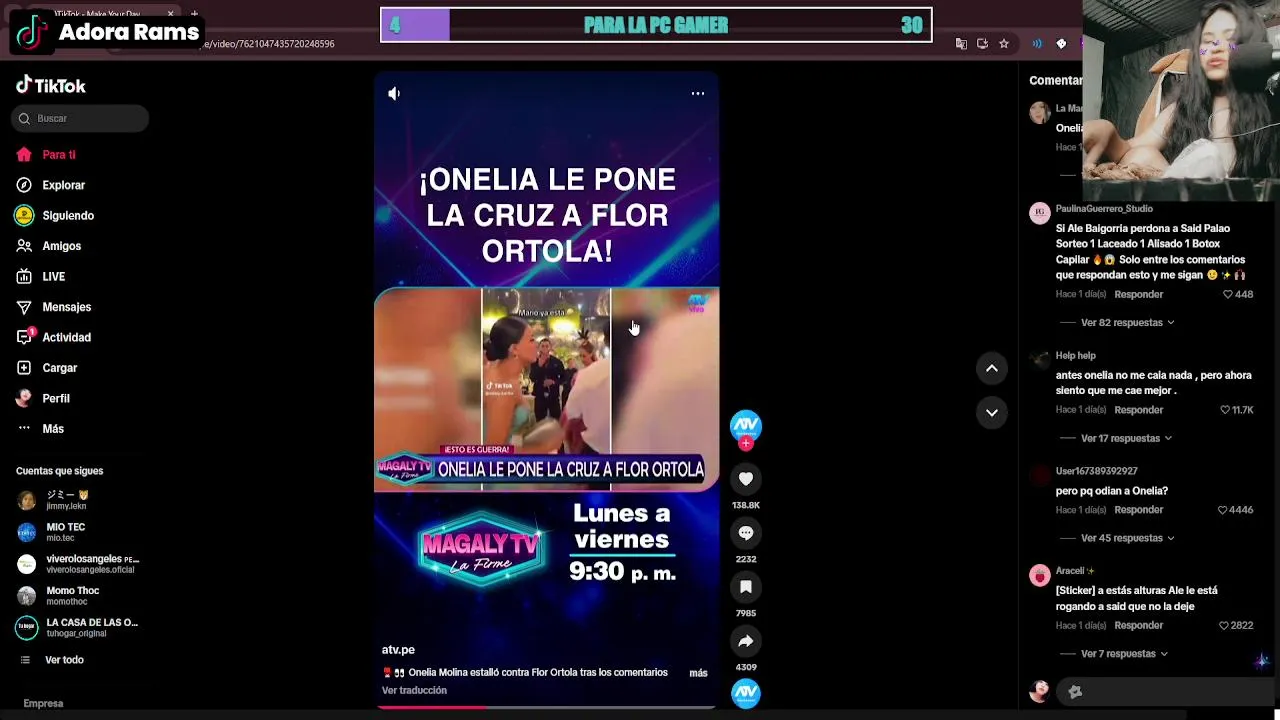The image size is (1280, 720).
Task: Expand video description with más
Action: pyautogui.click(x=698, y=673)
